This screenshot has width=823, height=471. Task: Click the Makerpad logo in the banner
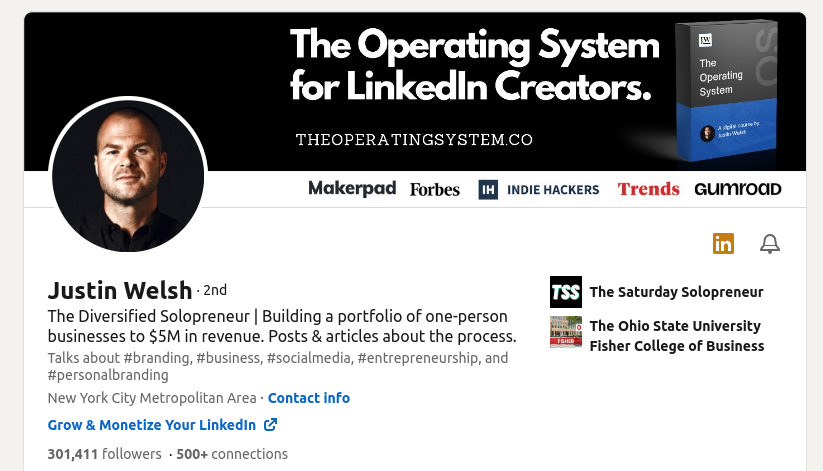coord(352,188)
